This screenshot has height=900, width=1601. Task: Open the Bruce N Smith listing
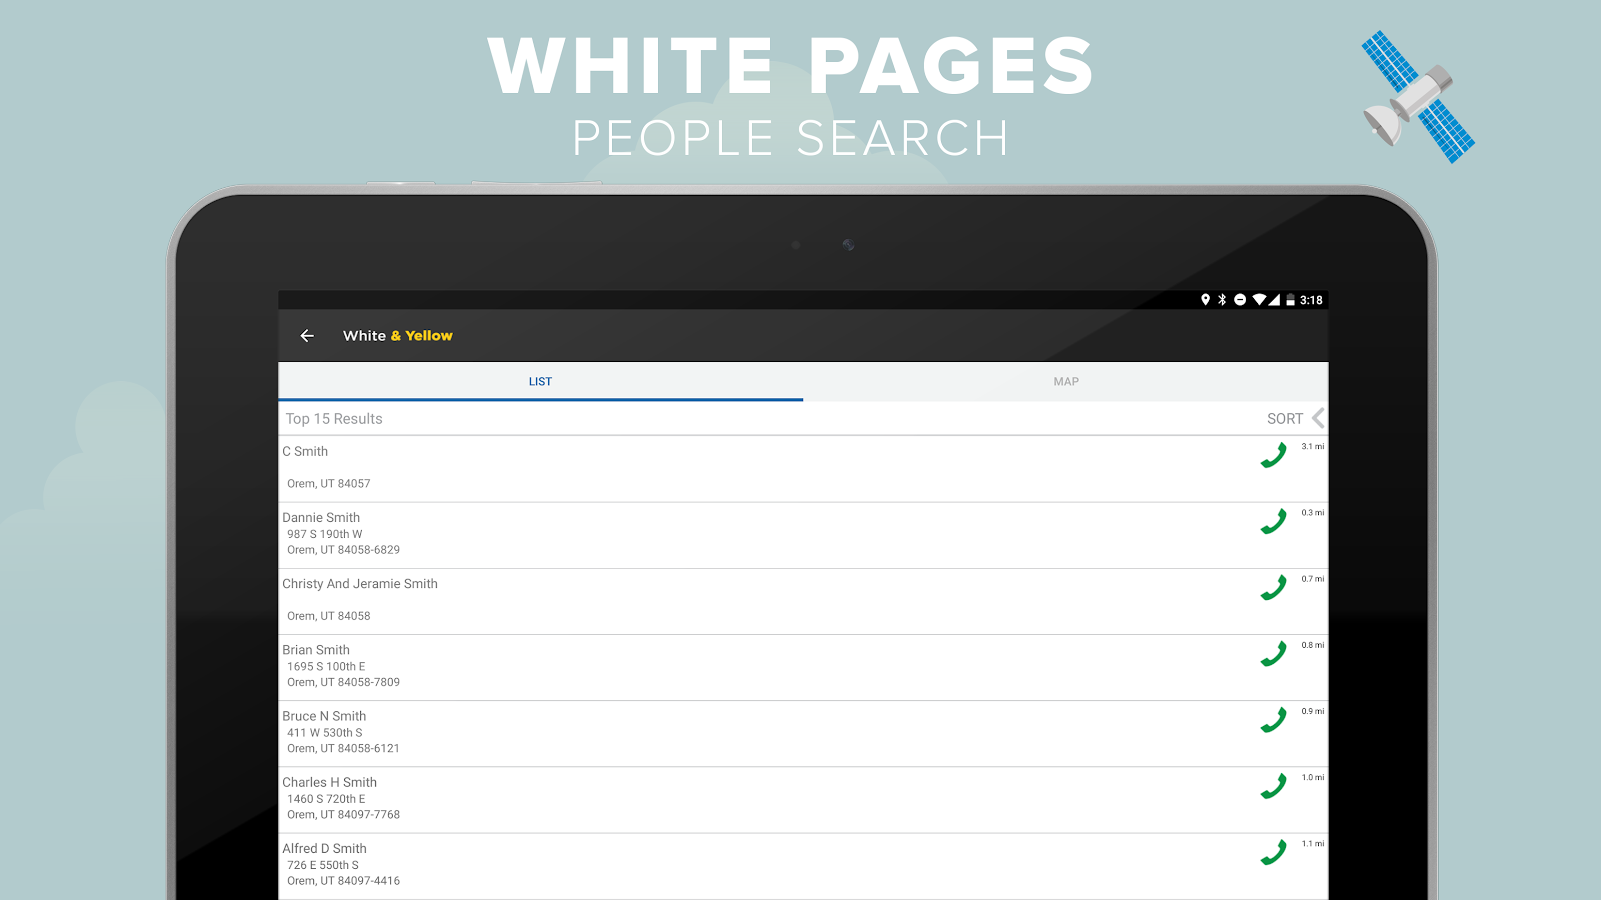(803, 734)
